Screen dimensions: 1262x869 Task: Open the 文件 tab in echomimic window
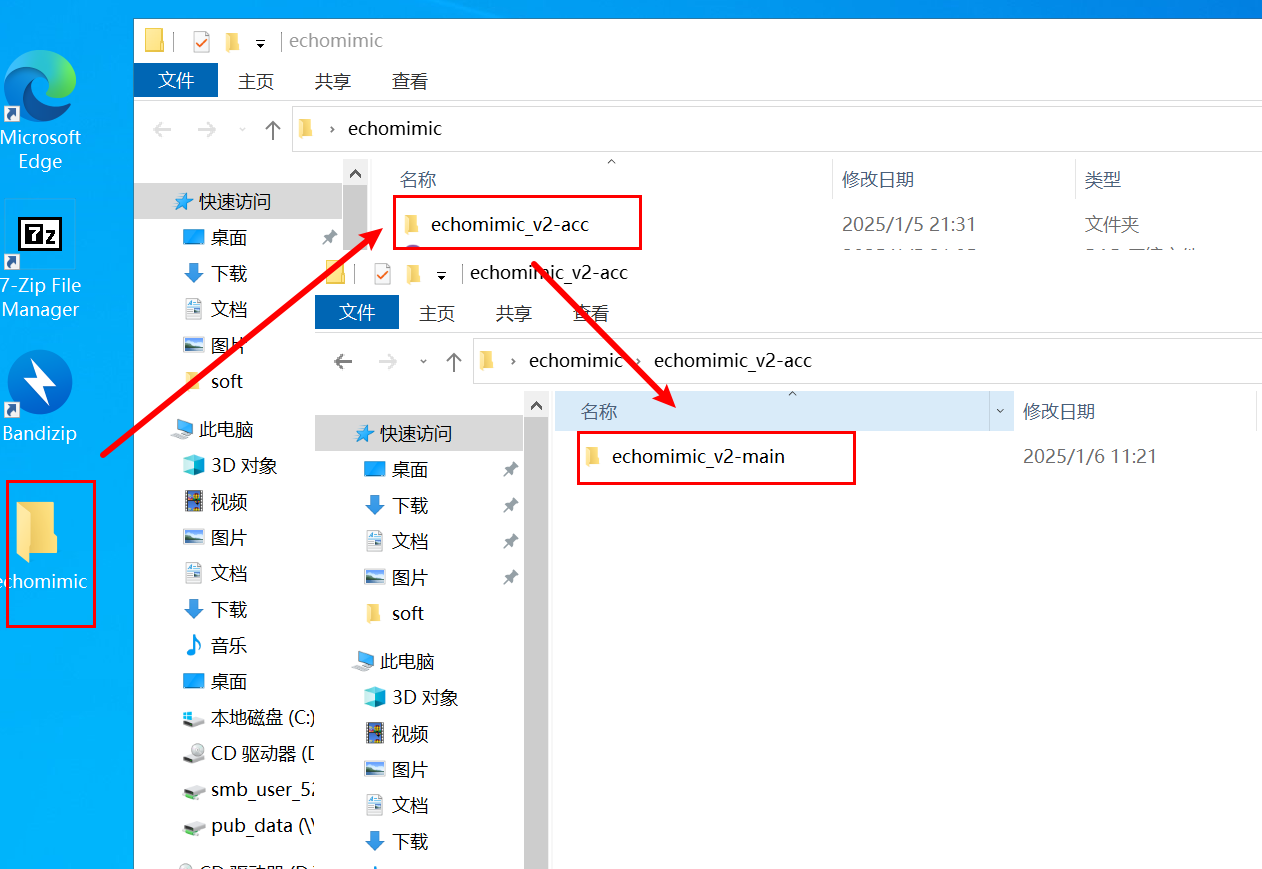(x=176, y=81)
